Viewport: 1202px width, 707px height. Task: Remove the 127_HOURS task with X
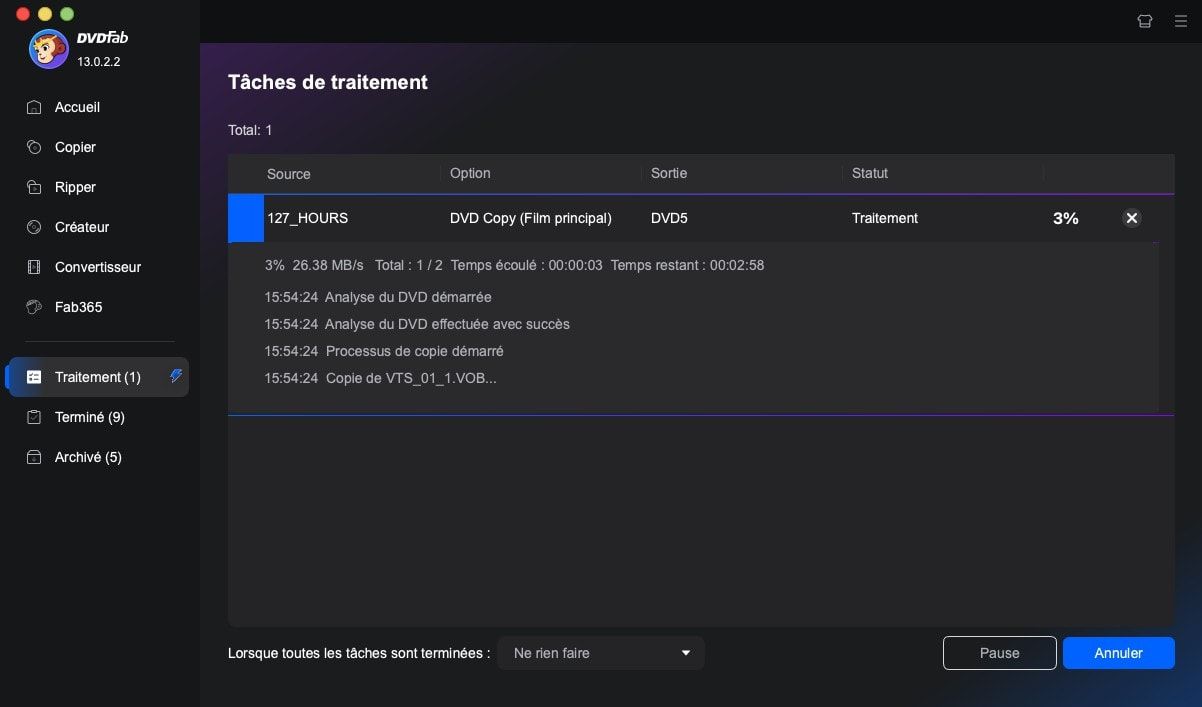1131,218
